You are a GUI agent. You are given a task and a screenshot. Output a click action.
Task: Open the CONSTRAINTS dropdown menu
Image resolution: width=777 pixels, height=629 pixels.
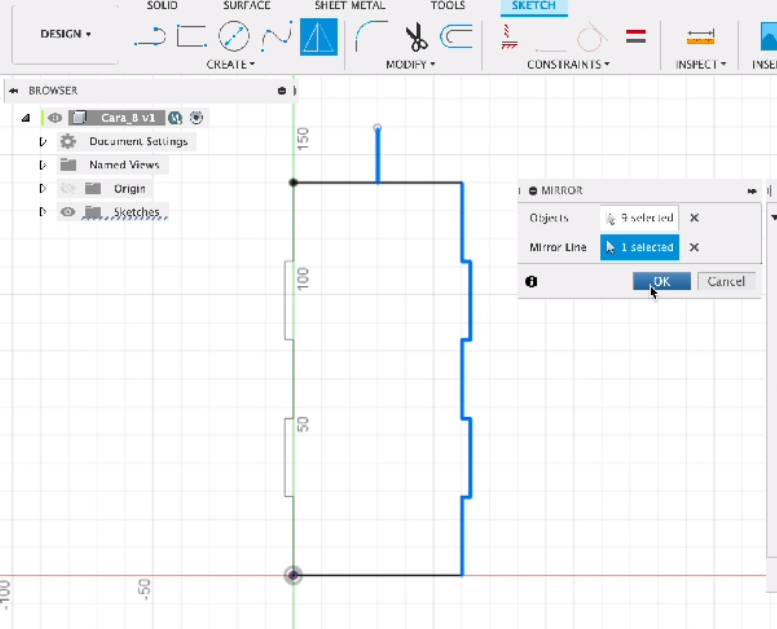[568, 64]
